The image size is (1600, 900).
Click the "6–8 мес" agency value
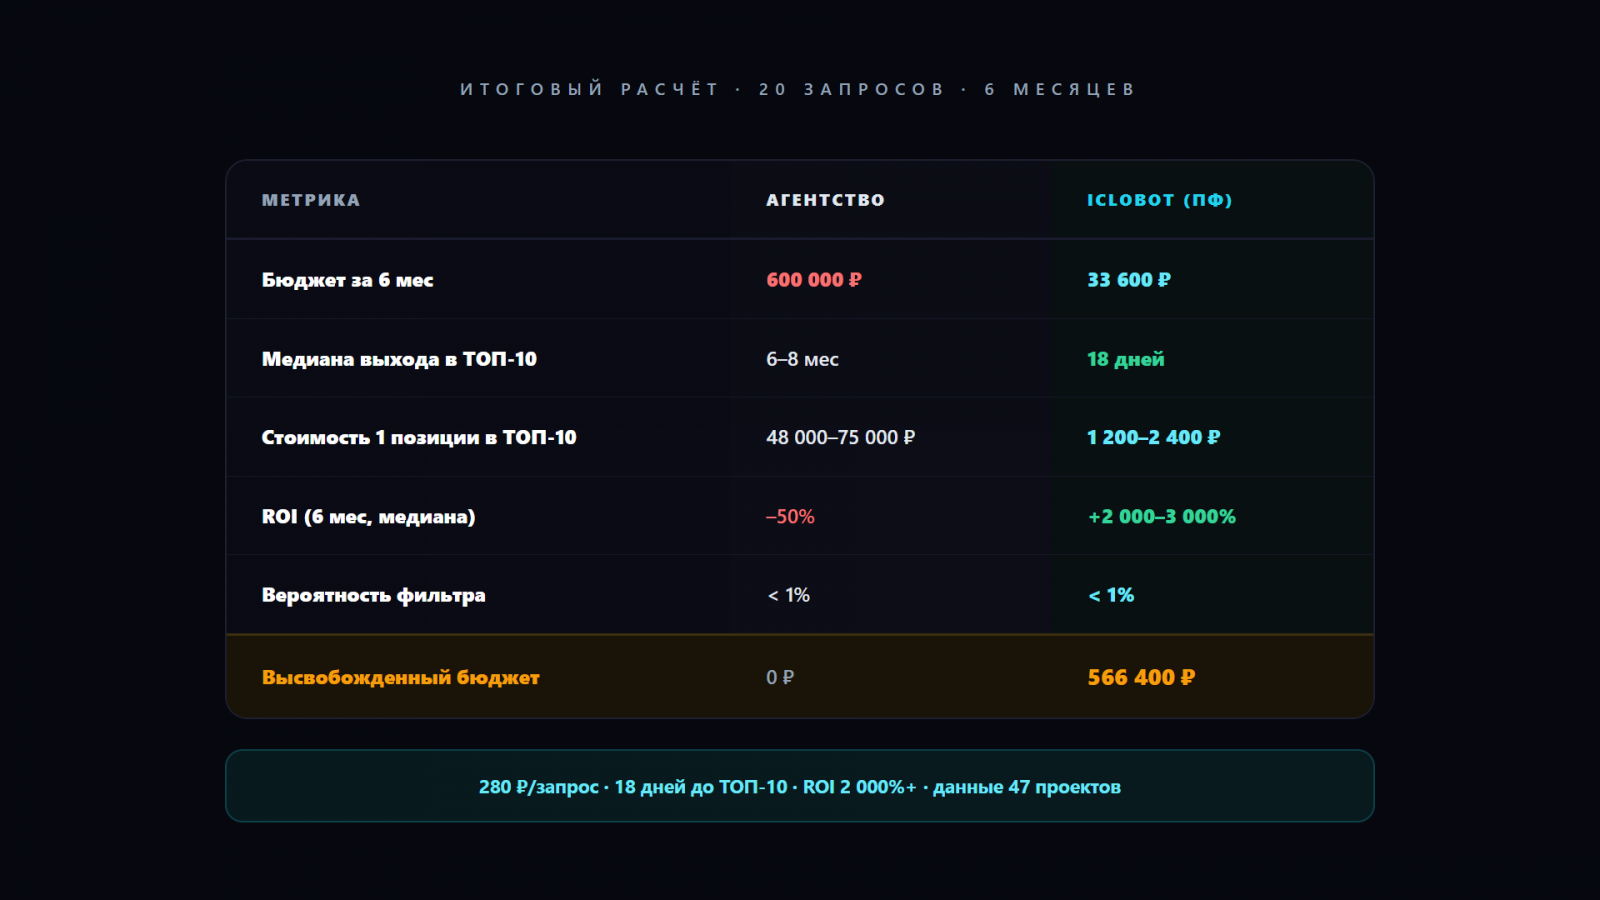pyautogui.click(x=802, y=359)
